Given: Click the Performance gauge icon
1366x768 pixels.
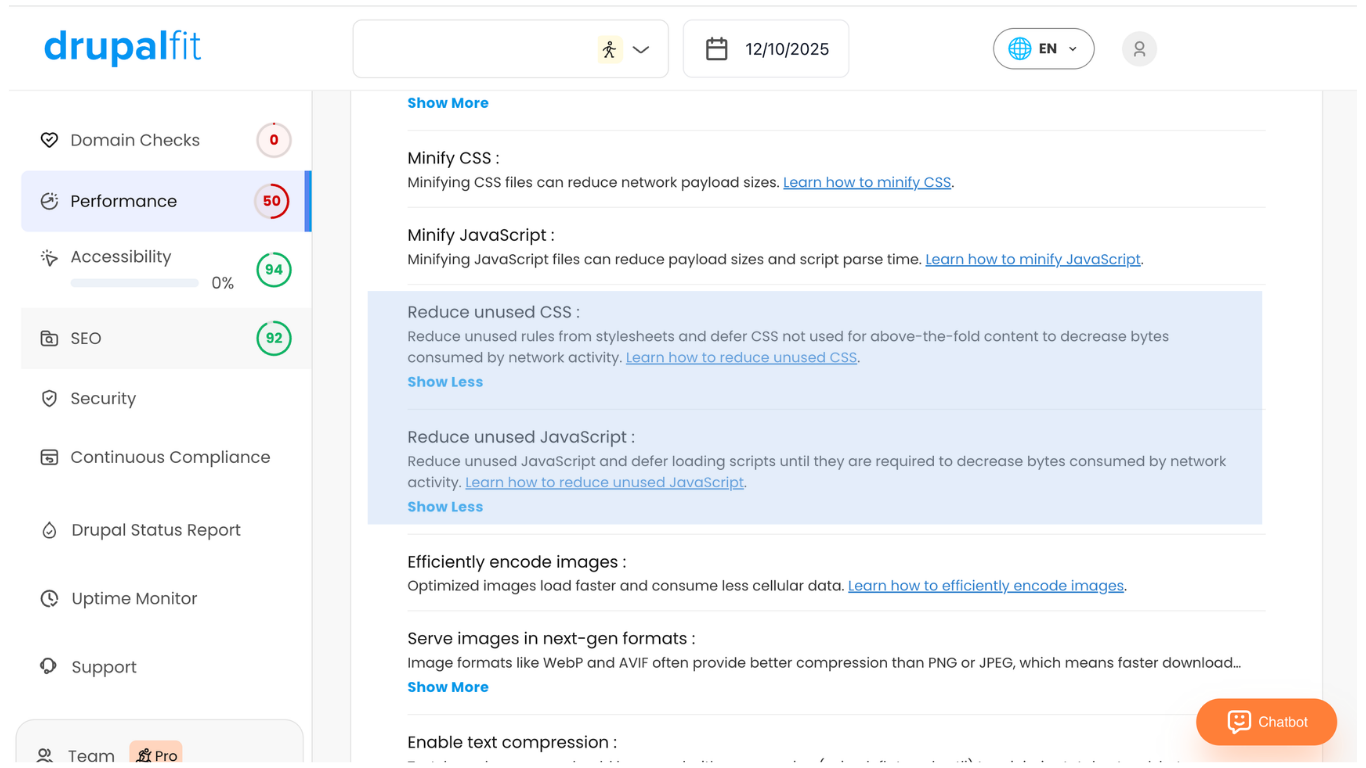Looking at the screenshot, I should [49, 201].
